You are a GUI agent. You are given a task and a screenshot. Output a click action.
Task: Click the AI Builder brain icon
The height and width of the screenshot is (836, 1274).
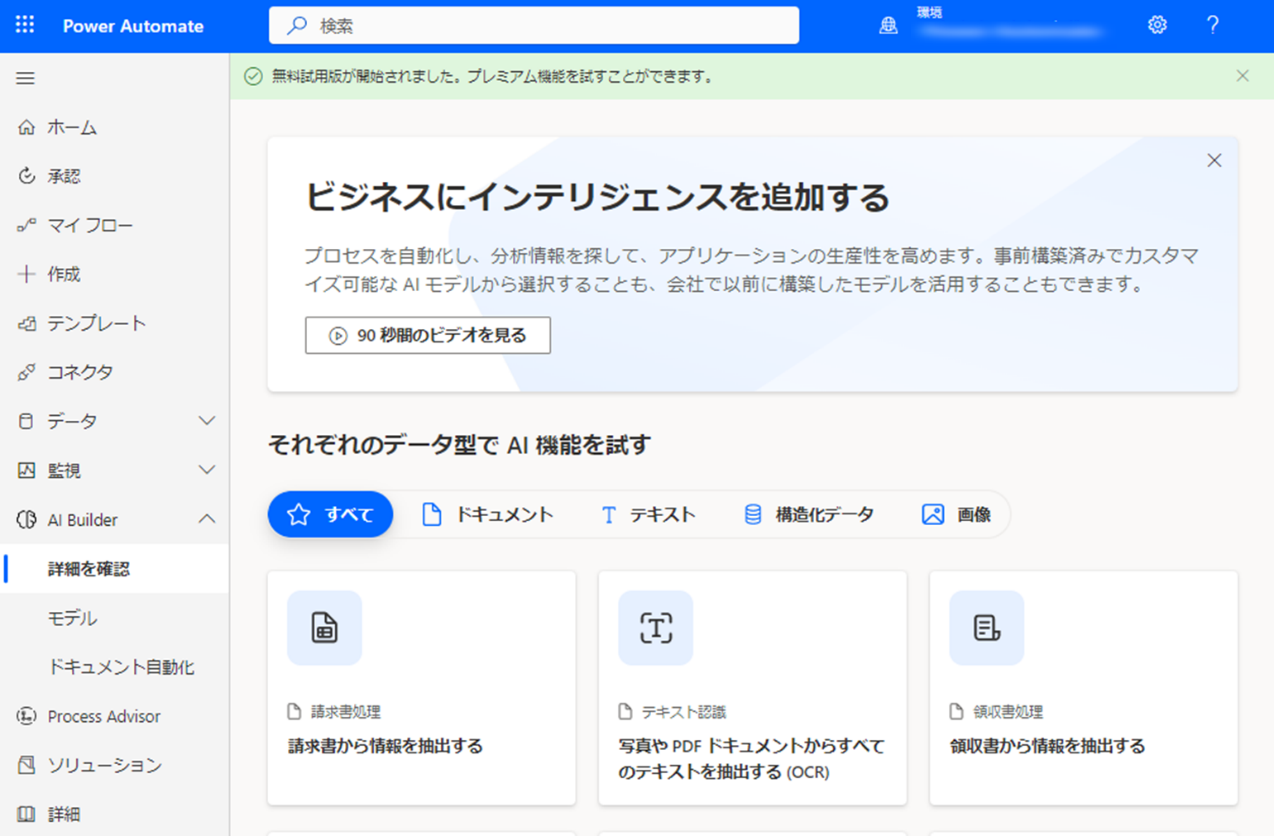27,520
